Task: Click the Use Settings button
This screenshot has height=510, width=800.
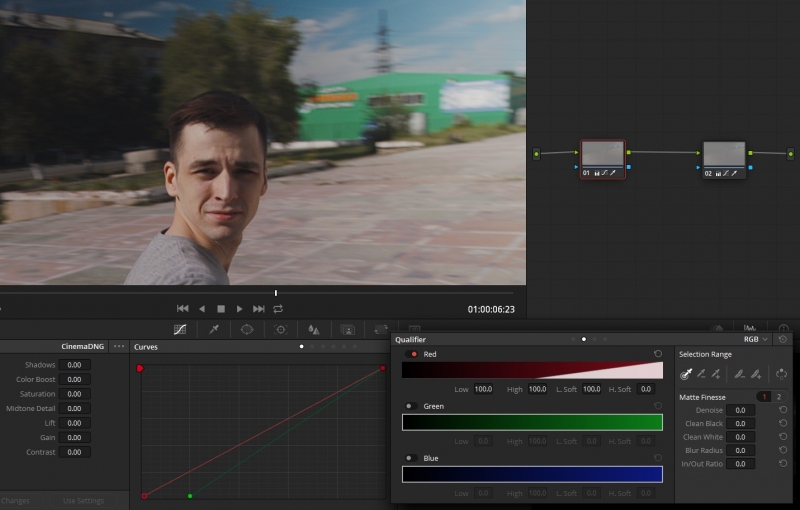Action: 83,500
